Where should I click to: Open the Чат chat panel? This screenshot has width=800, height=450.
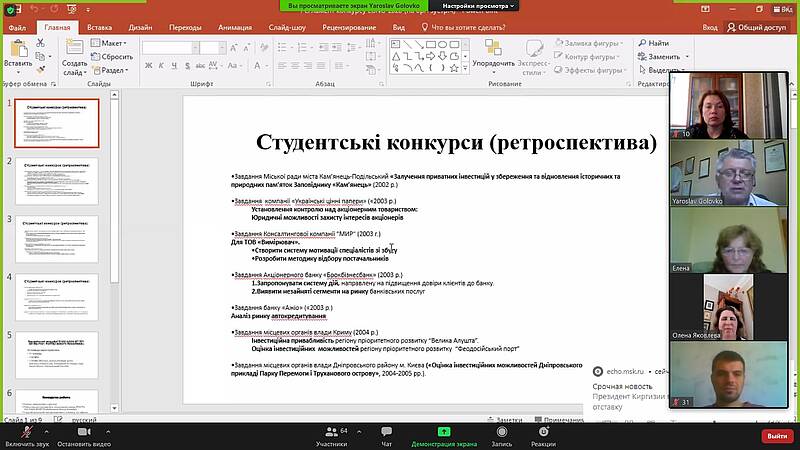point(386,437)
